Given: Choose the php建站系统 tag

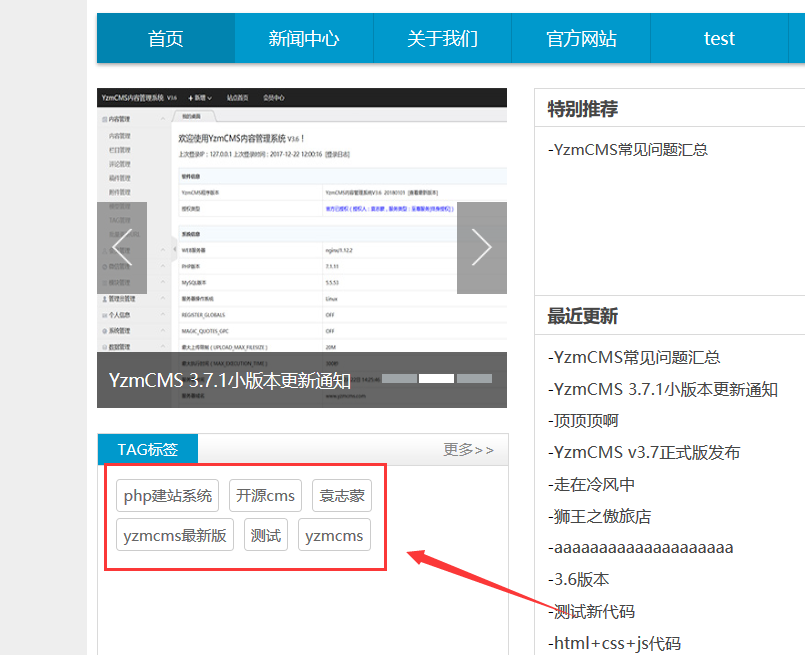Looking at the screenshot, I should [167, 495].
